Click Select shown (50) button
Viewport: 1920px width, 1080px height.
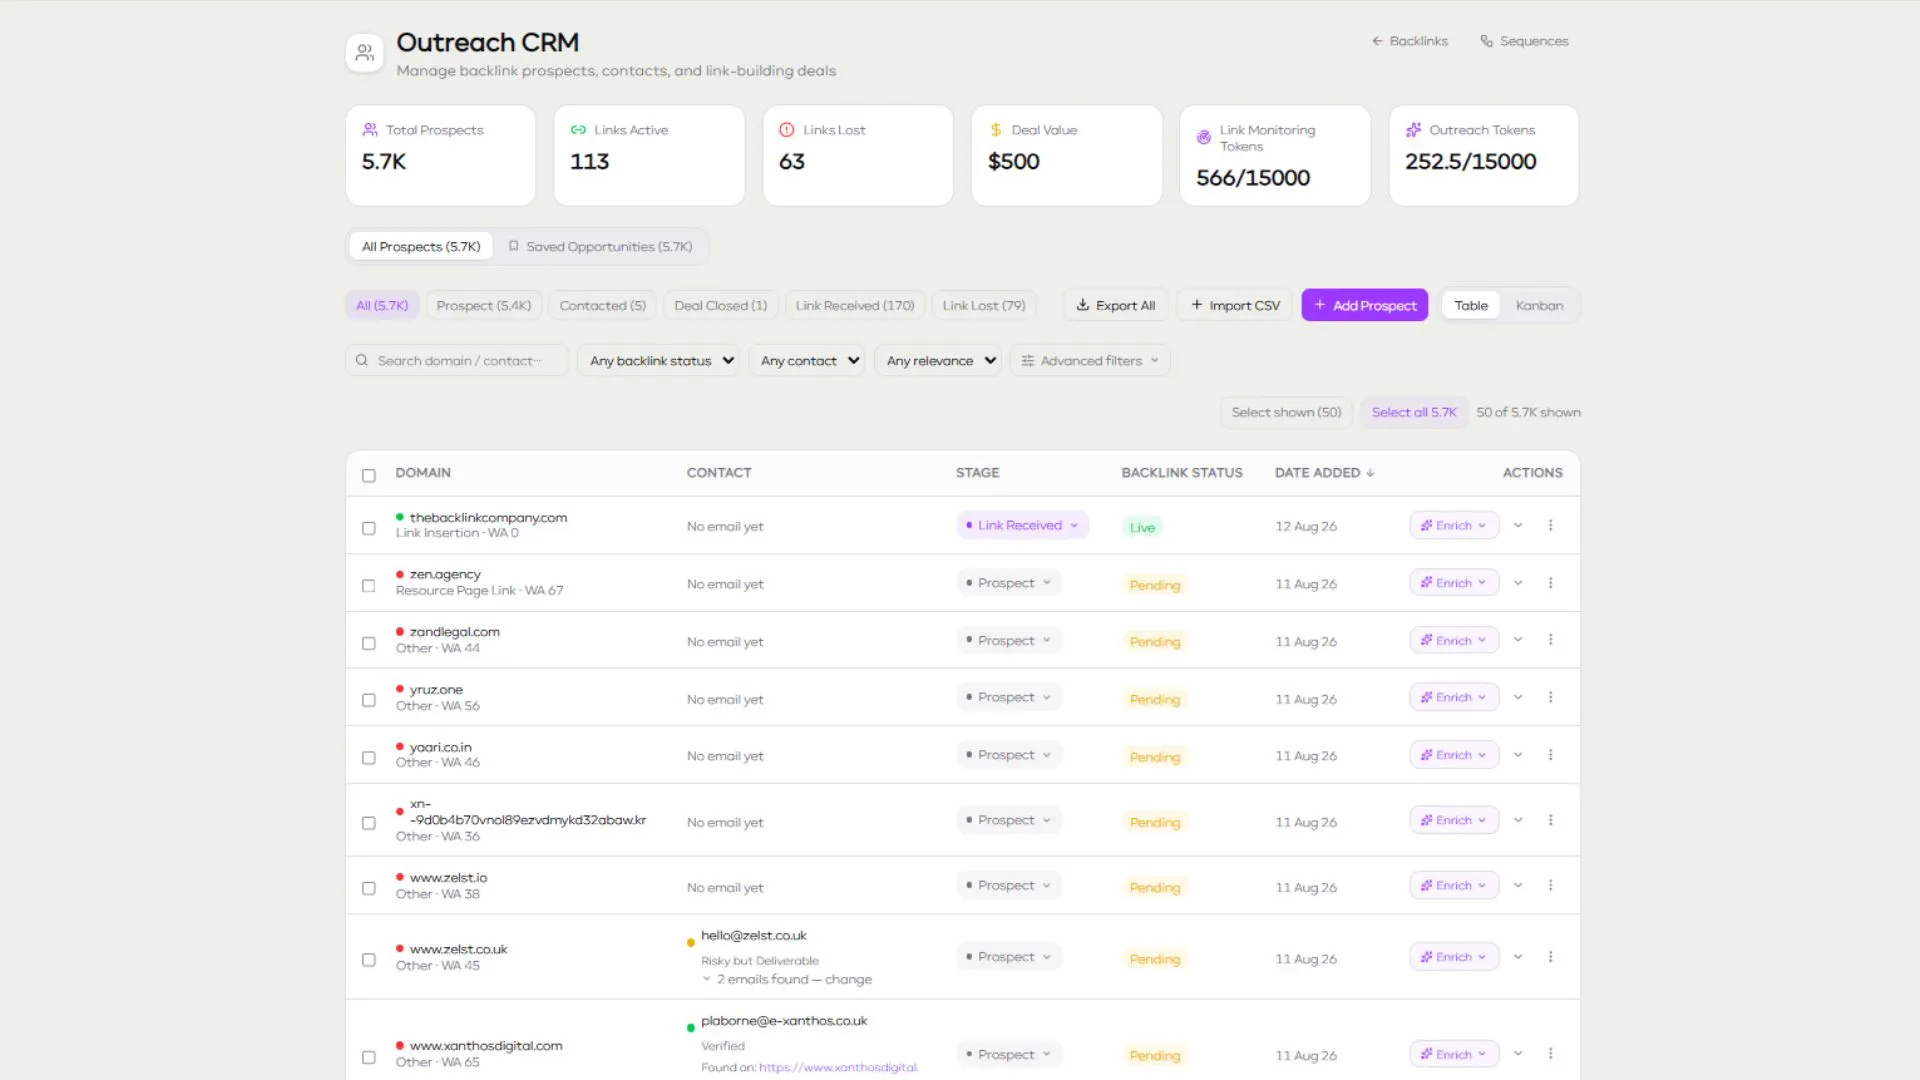click(x=1286, y=412)
